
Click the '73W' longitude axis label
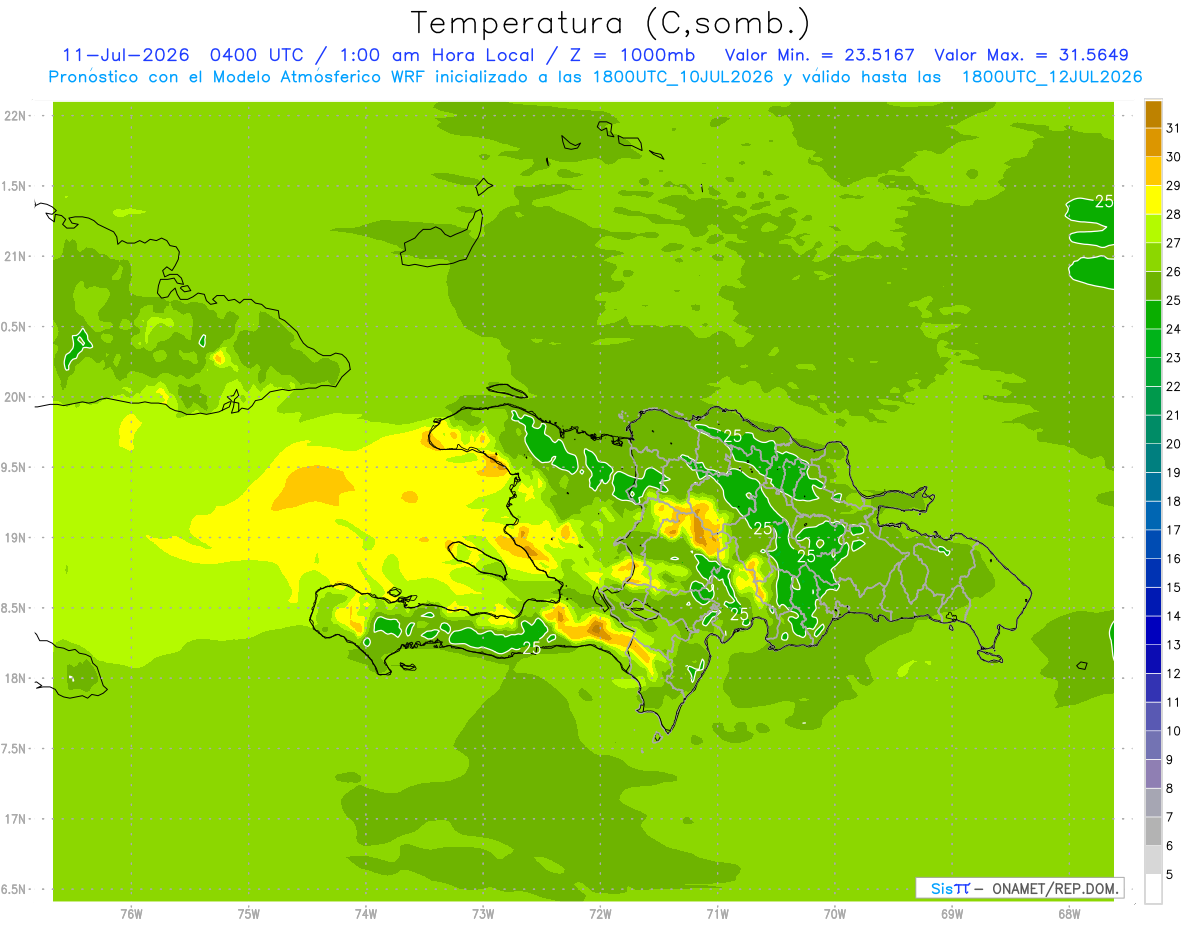point(483,914)
